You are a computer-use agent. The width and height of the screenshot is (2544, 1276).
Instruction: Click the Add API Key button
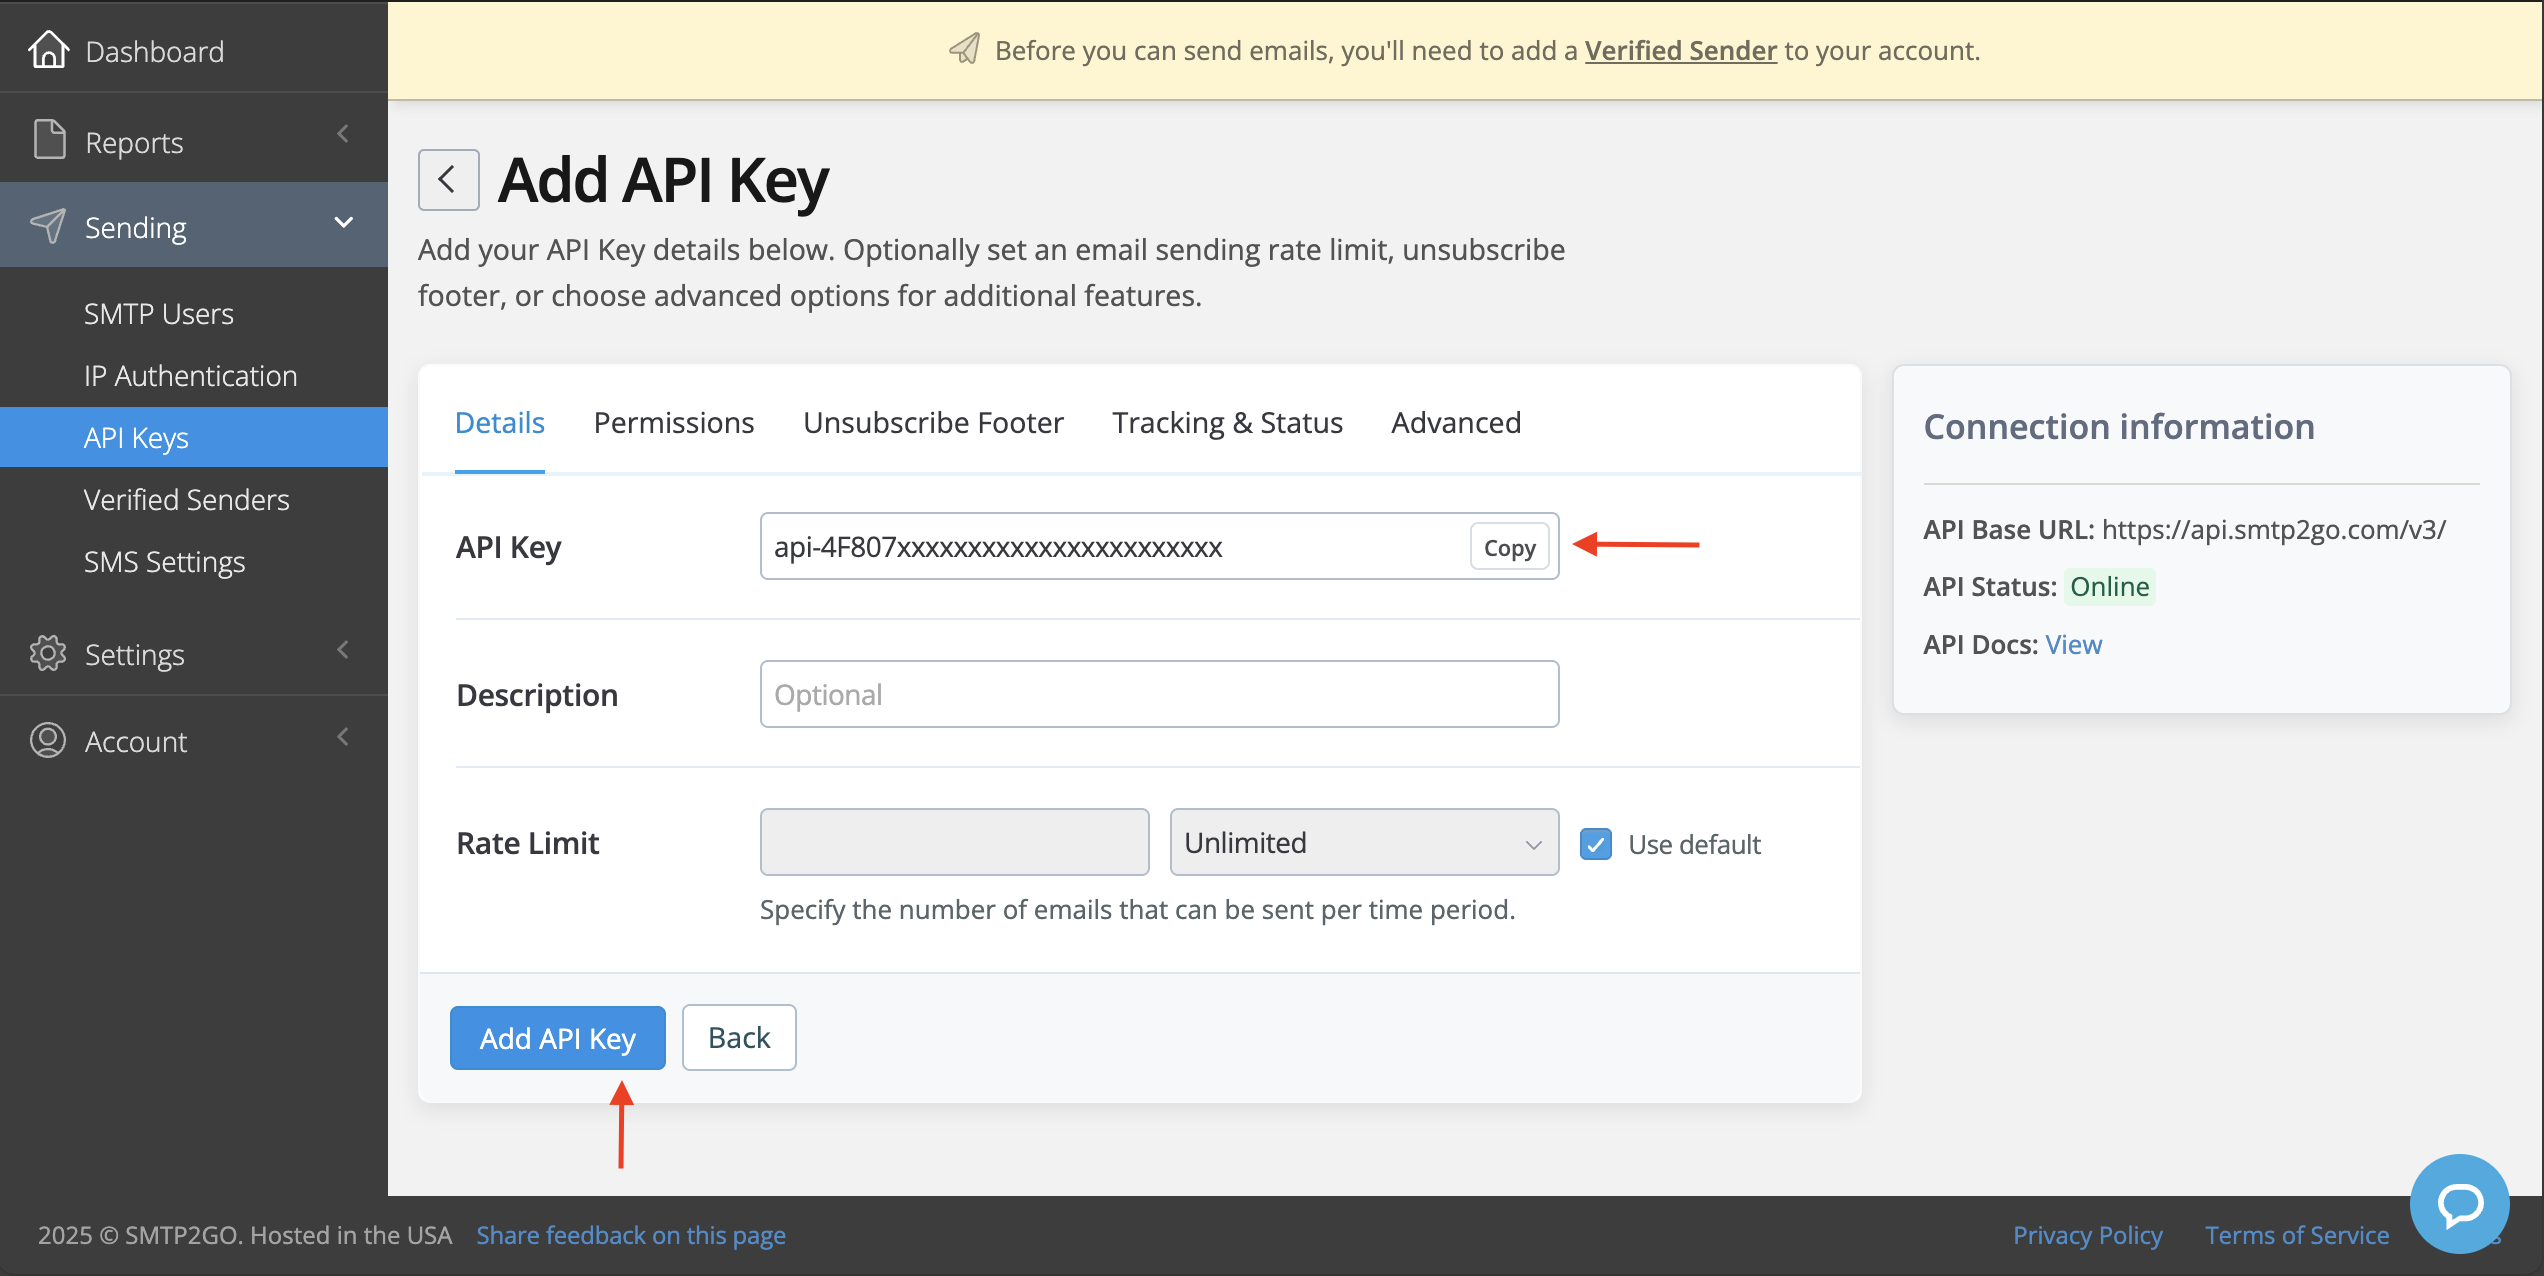[x=557, y=1038]
